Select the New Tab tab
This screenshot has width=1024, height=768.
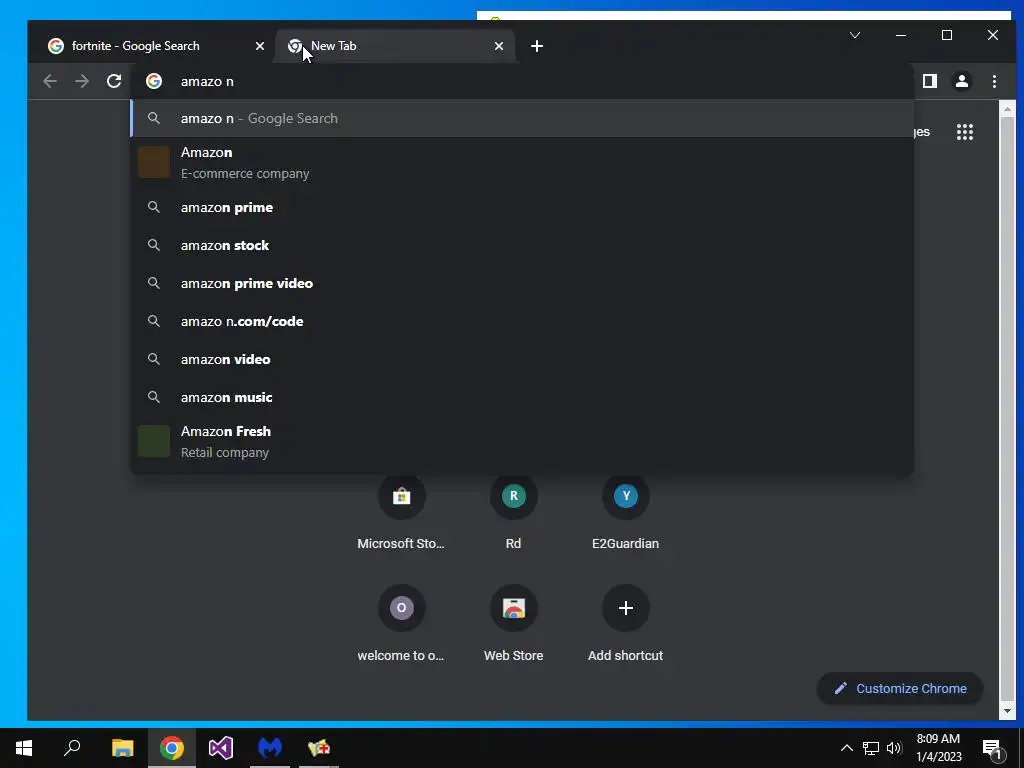[x=395, y=46]
